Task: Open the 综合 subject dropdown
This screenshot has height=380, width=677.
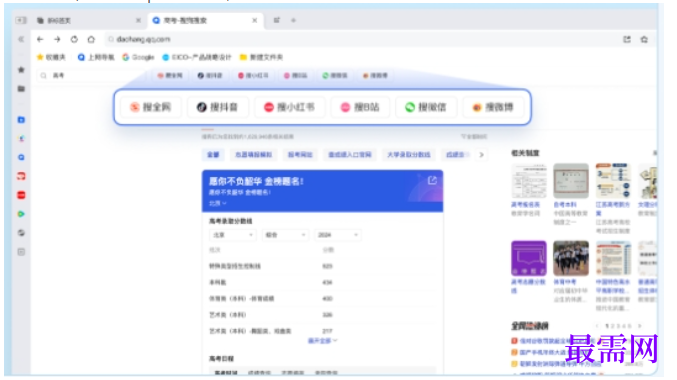Action: pyautogui.click(x=285, y=235)
